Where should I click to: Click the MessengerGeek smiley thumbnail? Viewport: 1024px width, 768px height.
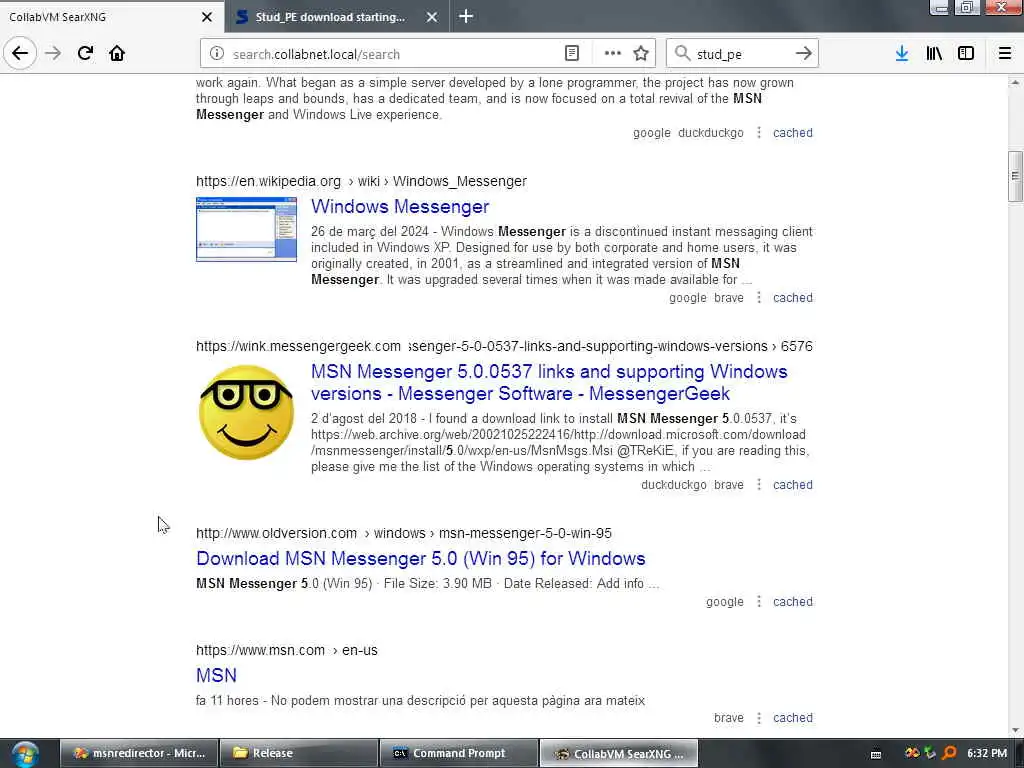[246, 412]
